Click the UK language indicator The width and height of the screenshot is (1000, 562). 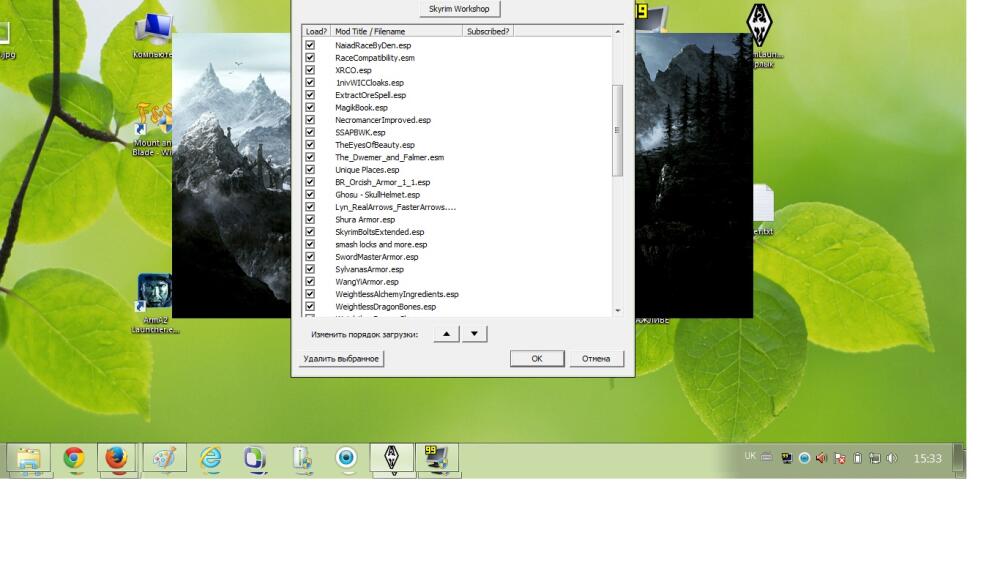(x=750, y=456)
